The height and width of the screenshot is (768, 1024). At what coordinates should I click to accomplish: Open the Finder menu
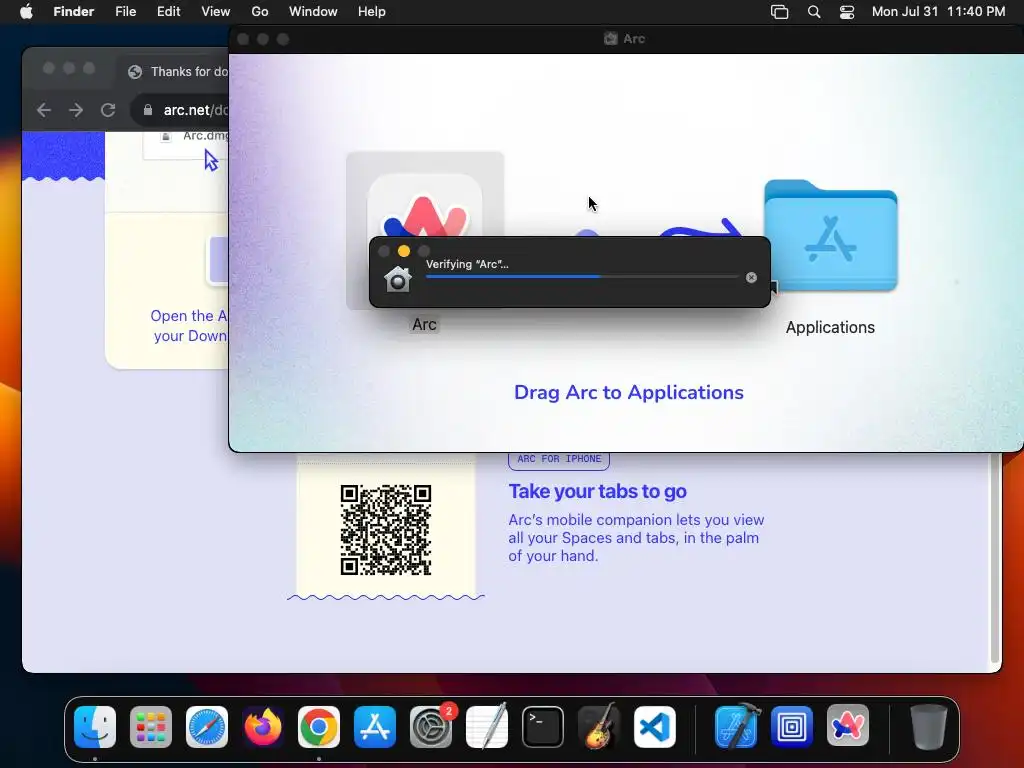(x=74, y=12)
